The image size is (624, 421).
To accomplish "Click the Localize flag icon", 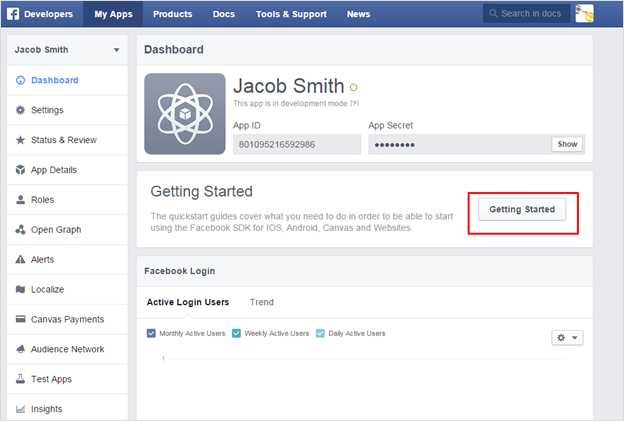I will coord(20,289).
